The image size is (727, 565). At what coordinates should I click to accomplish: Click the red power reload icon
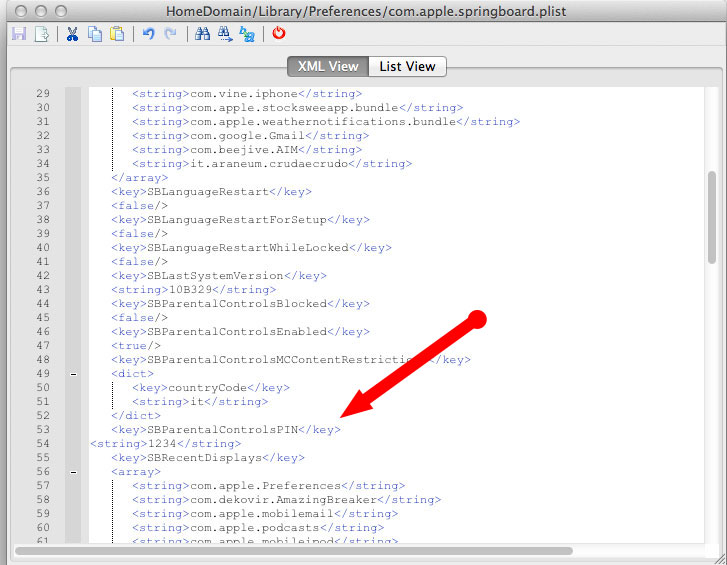(279, 33)
